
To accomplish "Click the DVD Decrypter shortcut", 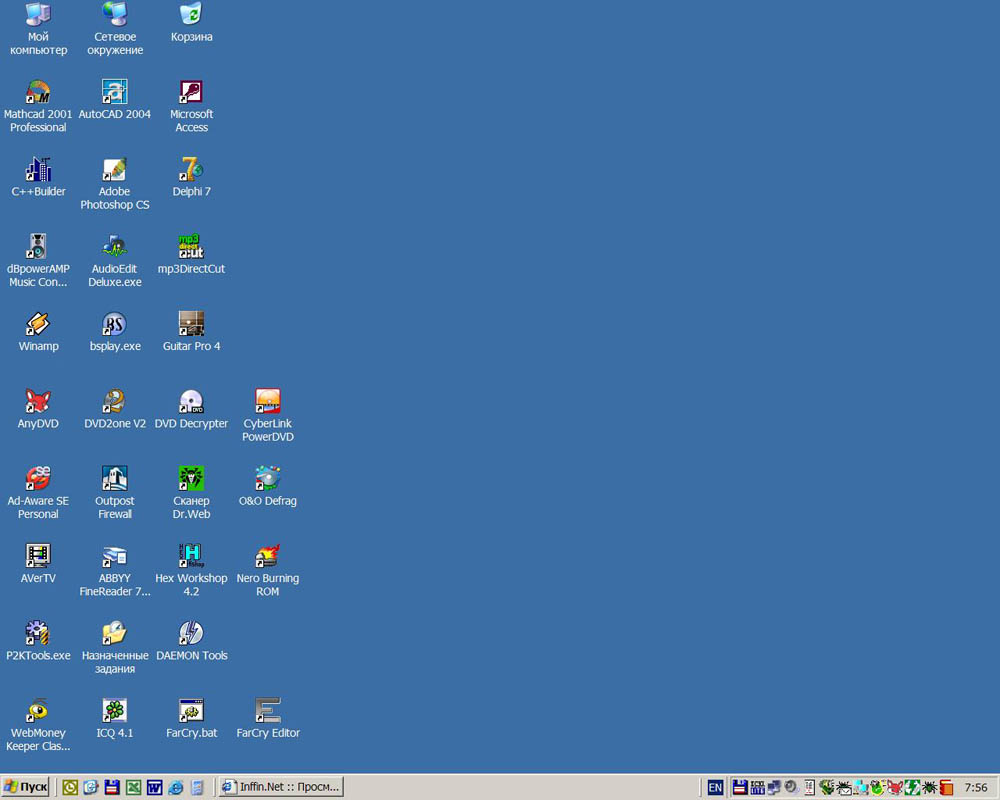I will pos(191,409).
